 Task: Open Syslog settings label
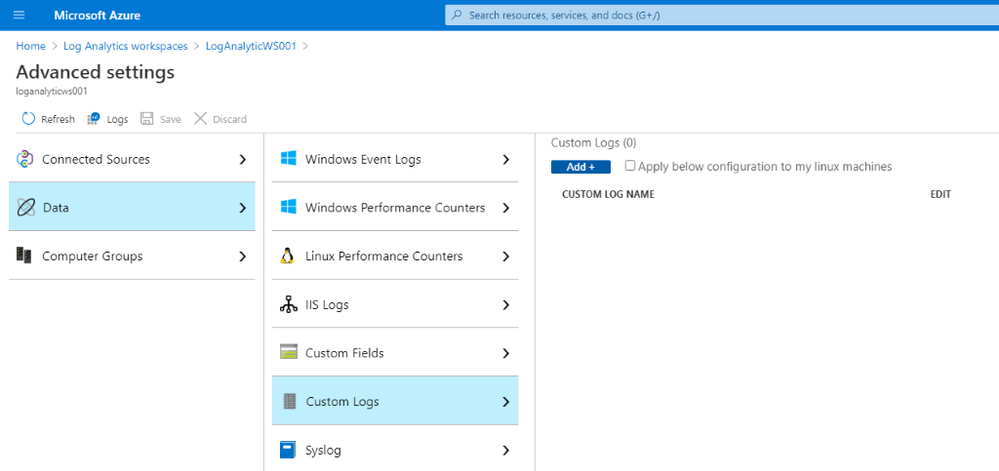[x=323, y=451]
